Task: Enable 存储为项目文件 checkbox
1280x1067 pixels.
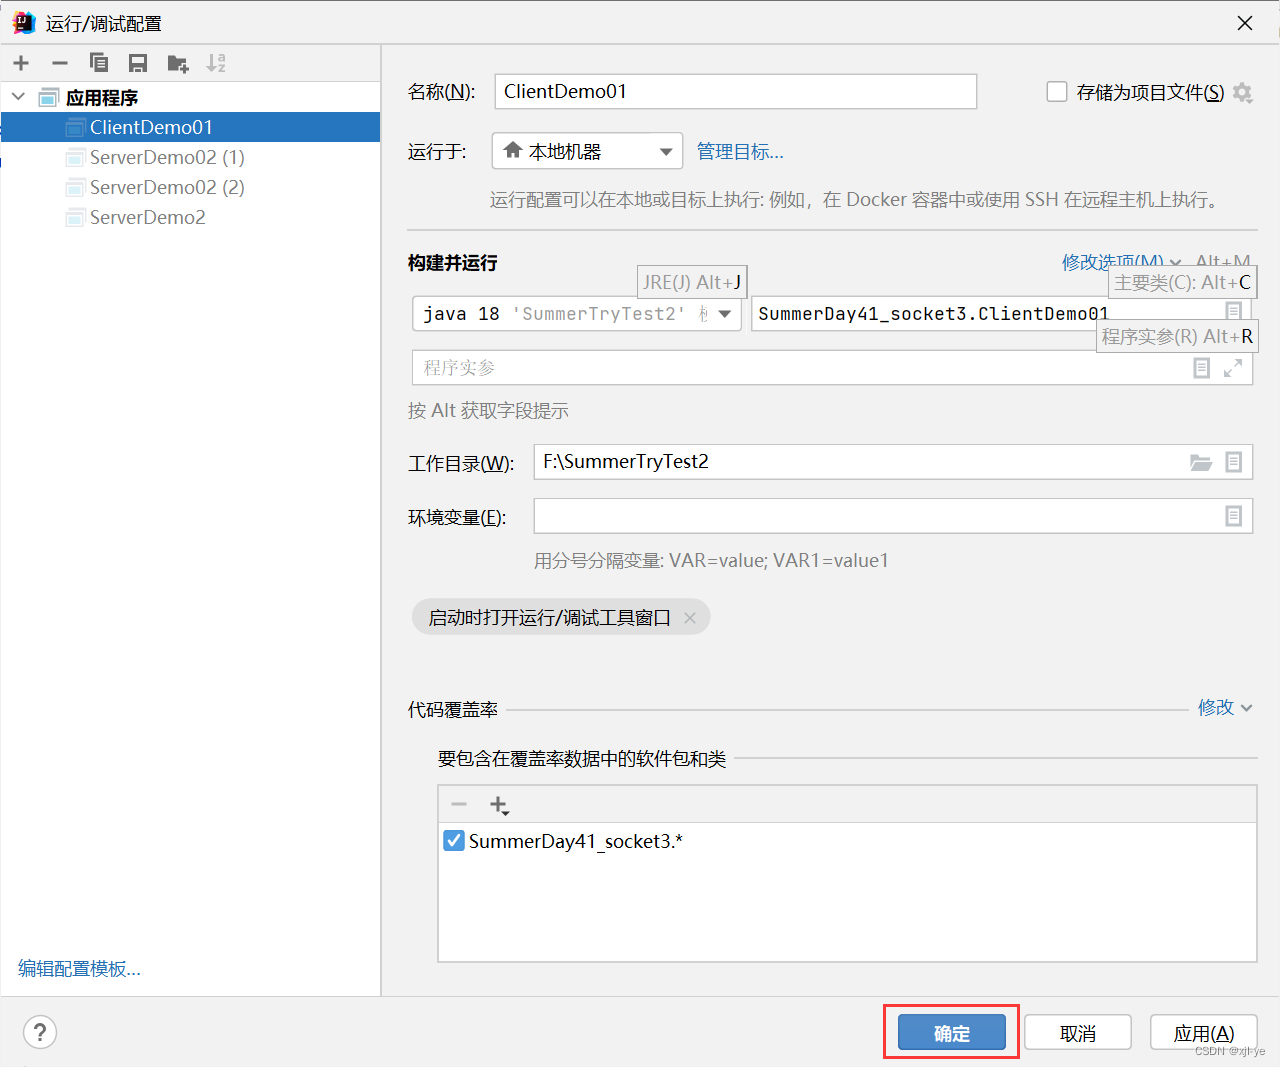Action: (1057, 92)
